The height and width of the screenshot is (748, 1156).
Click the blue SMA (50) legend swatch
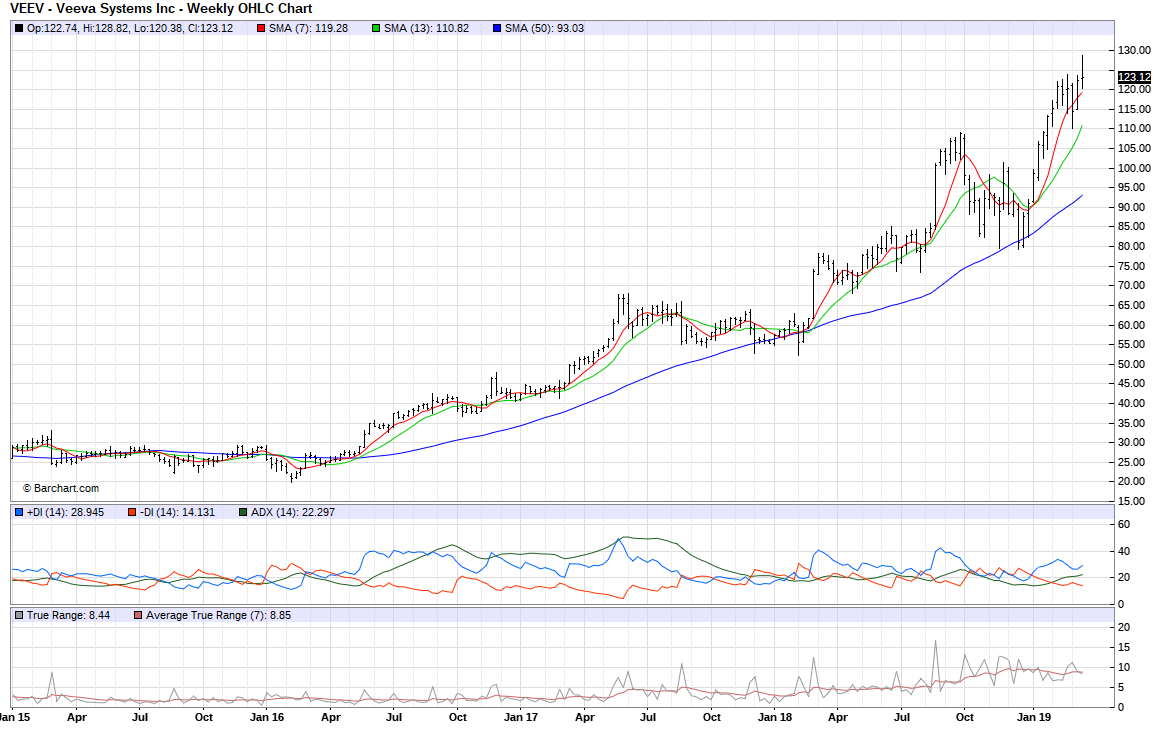click(497, 29)
